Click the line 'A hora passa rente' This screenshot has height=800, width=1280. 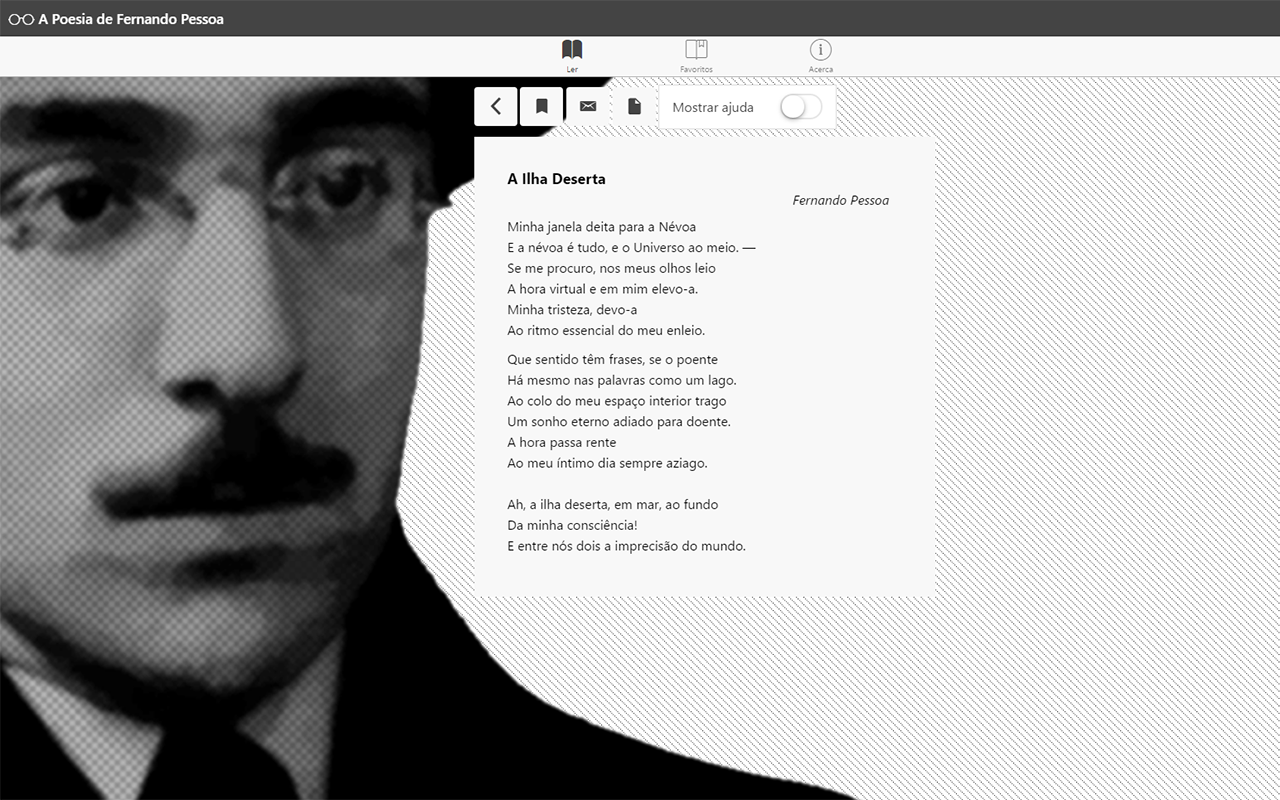tap(561, 443)
